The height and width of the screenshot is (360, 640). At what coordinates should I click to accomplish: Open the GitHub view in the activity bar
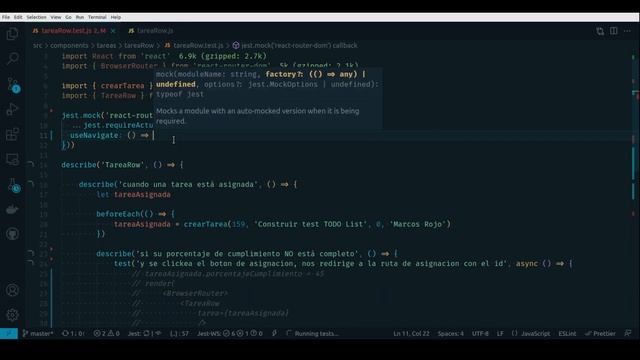coord(12,234)
